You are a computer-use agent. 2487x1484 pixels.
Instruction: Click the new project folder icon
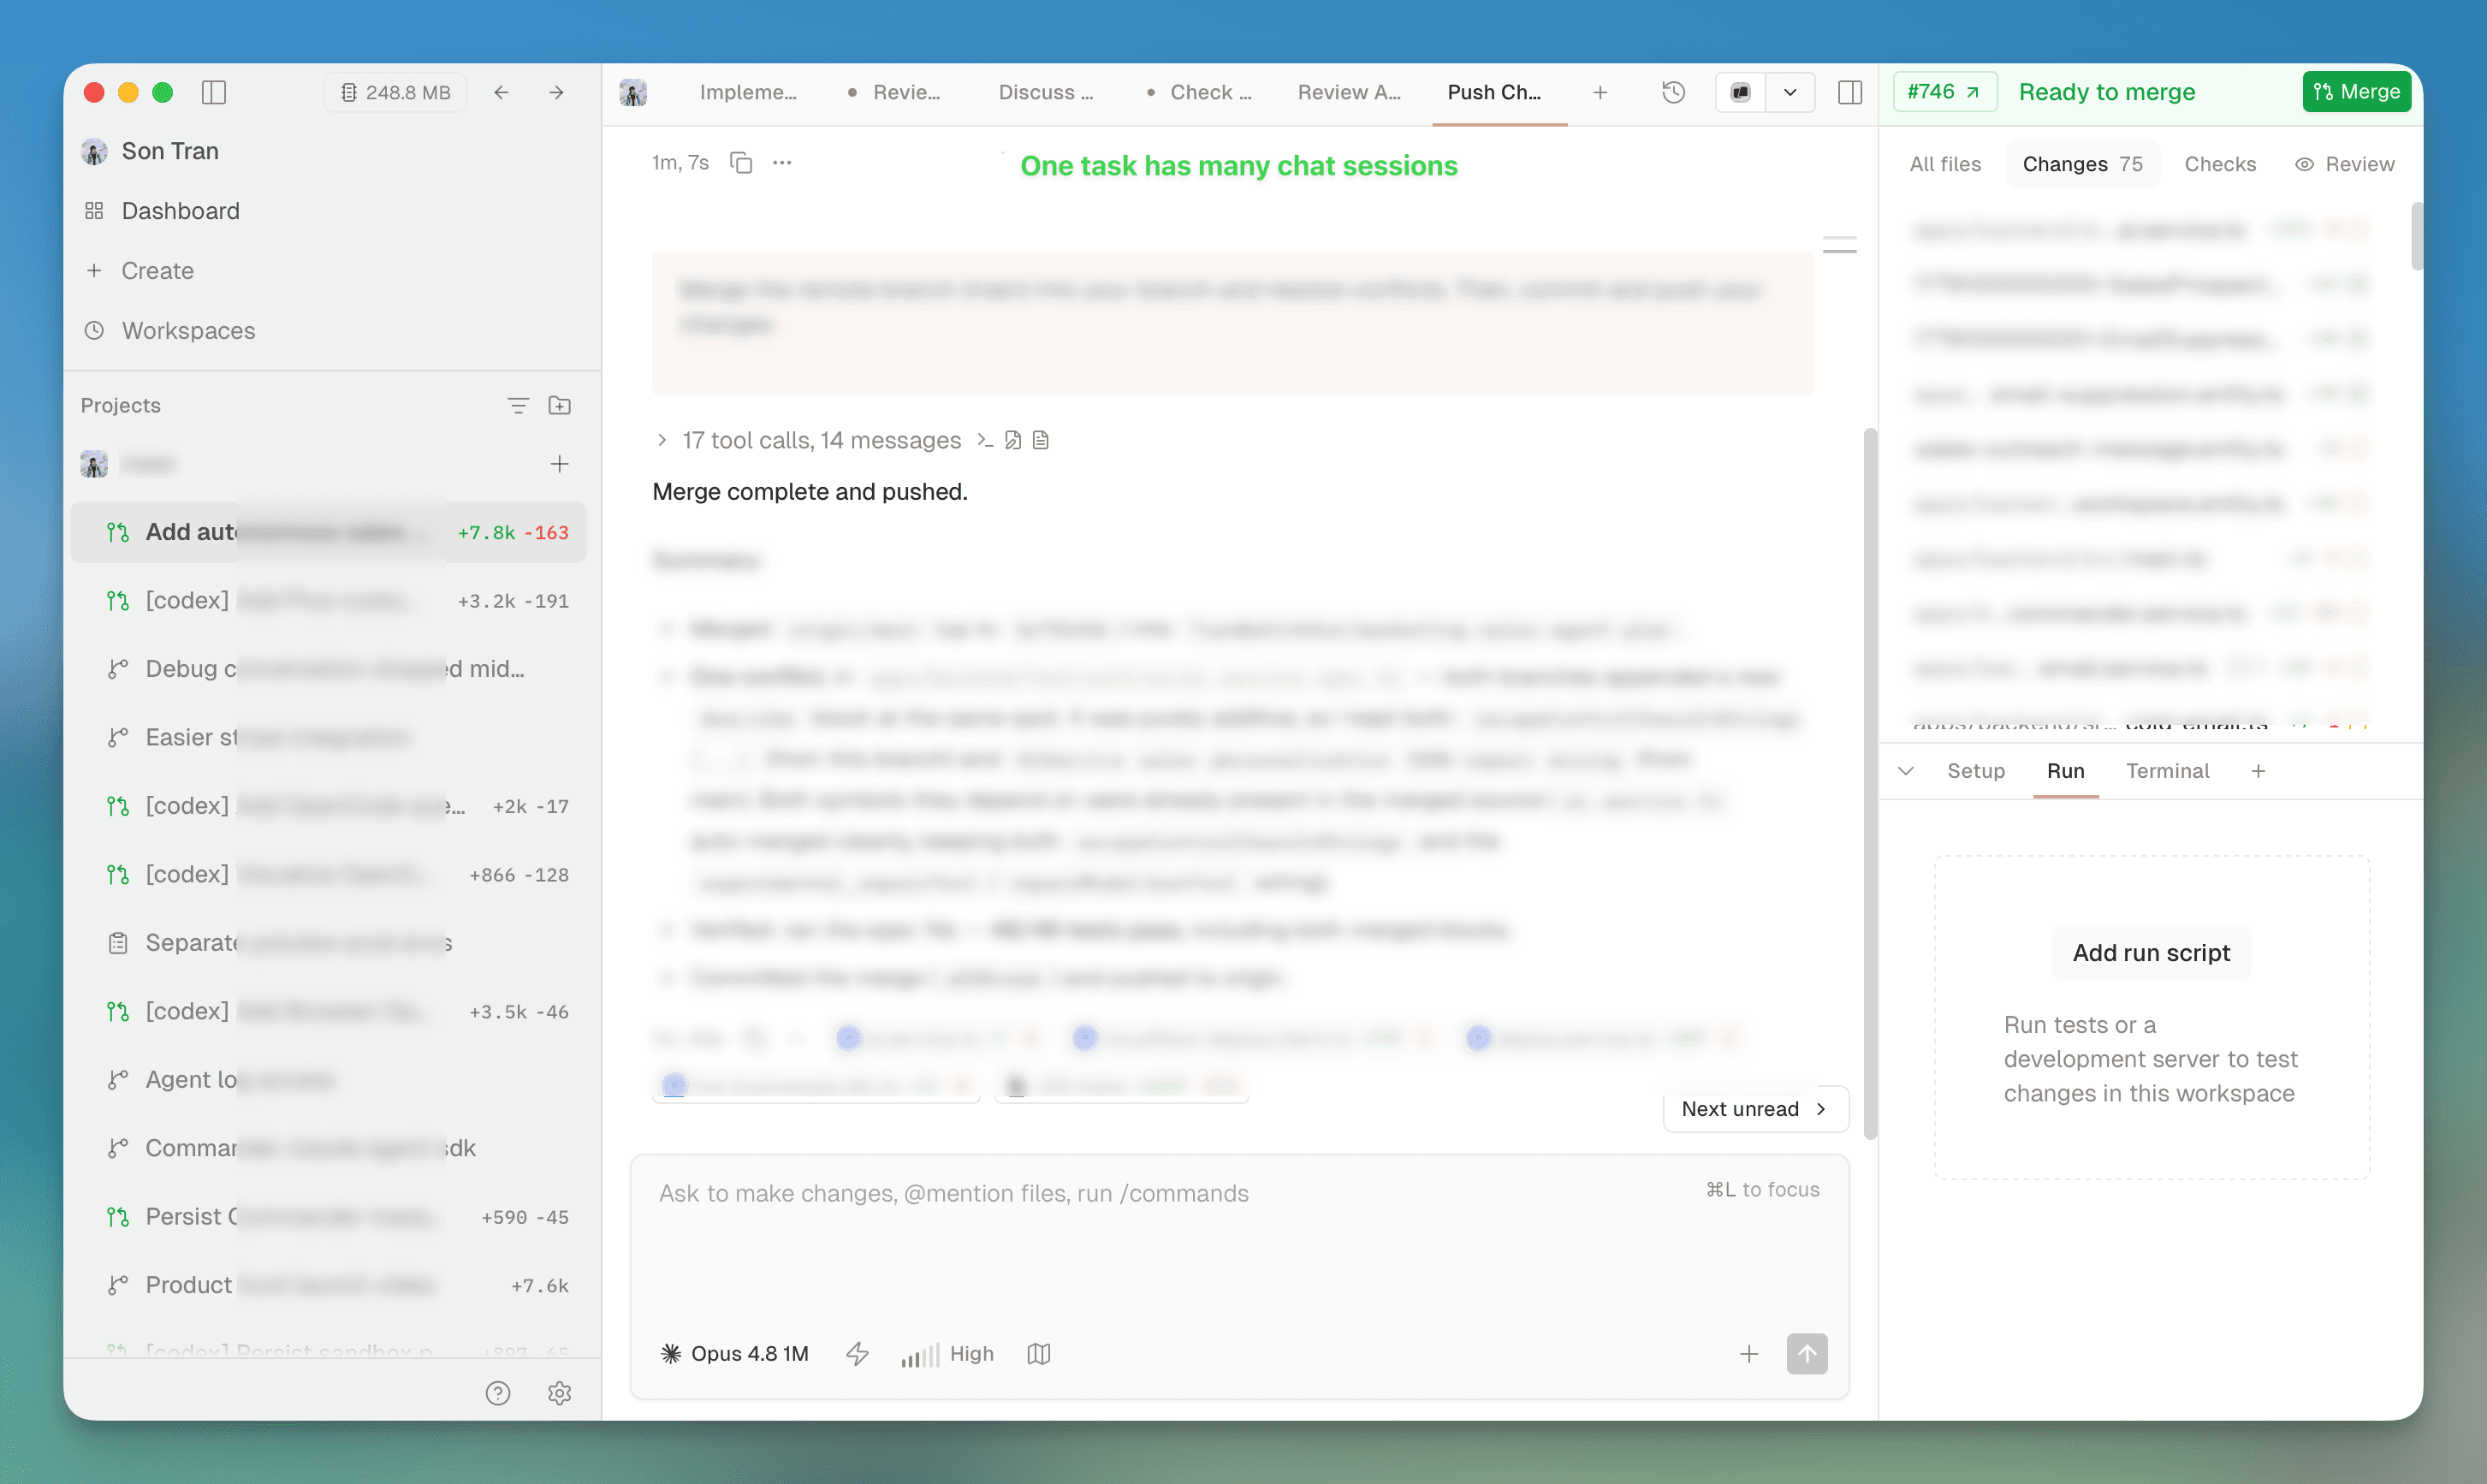(560, 405)
